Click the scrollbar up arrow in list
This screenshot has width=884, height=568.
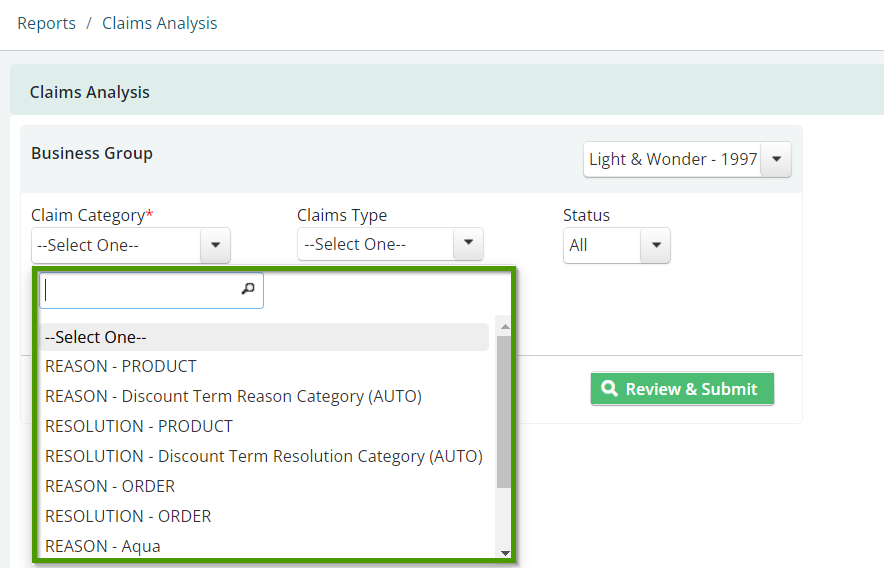505,327
